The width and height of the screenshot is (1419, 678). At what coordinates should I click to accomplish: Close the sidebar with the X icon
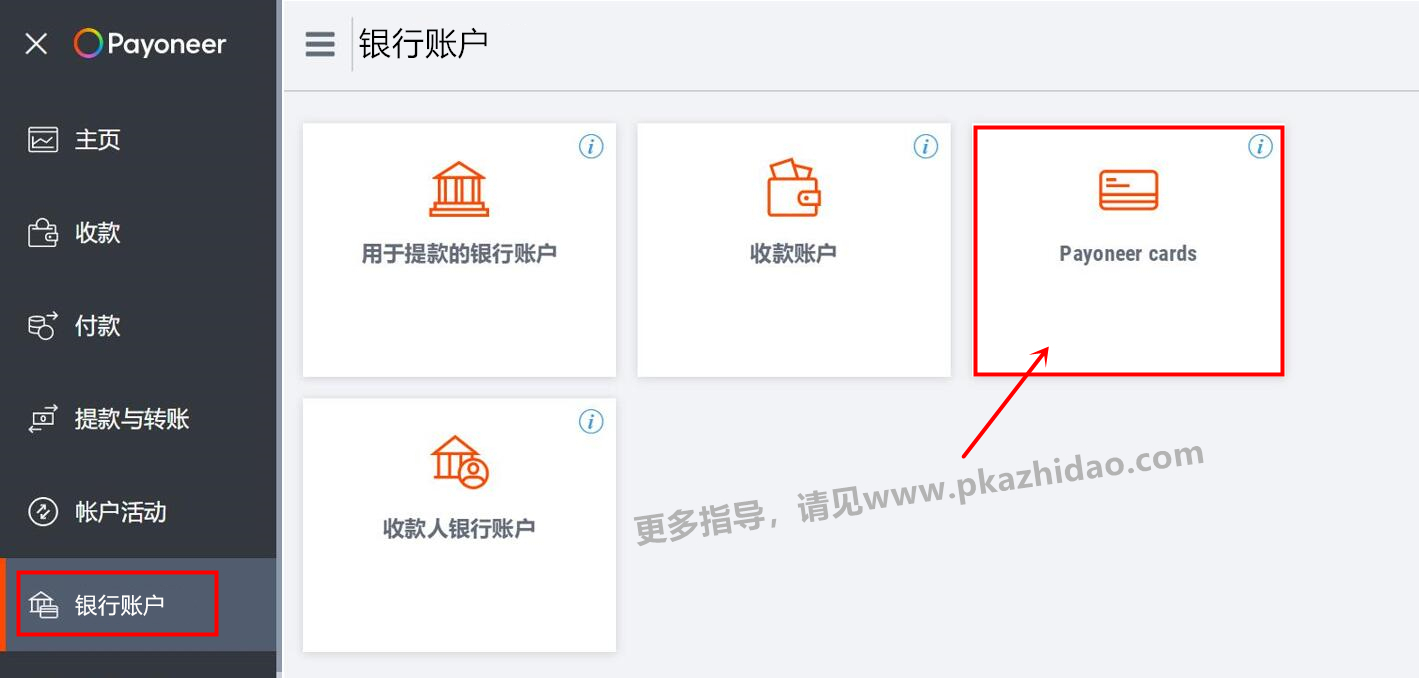tap(36, 44)
